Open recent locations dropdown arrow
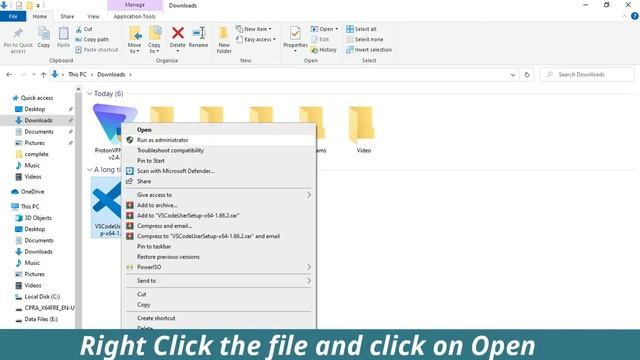The image size is (640, 360). pos(33,75)
